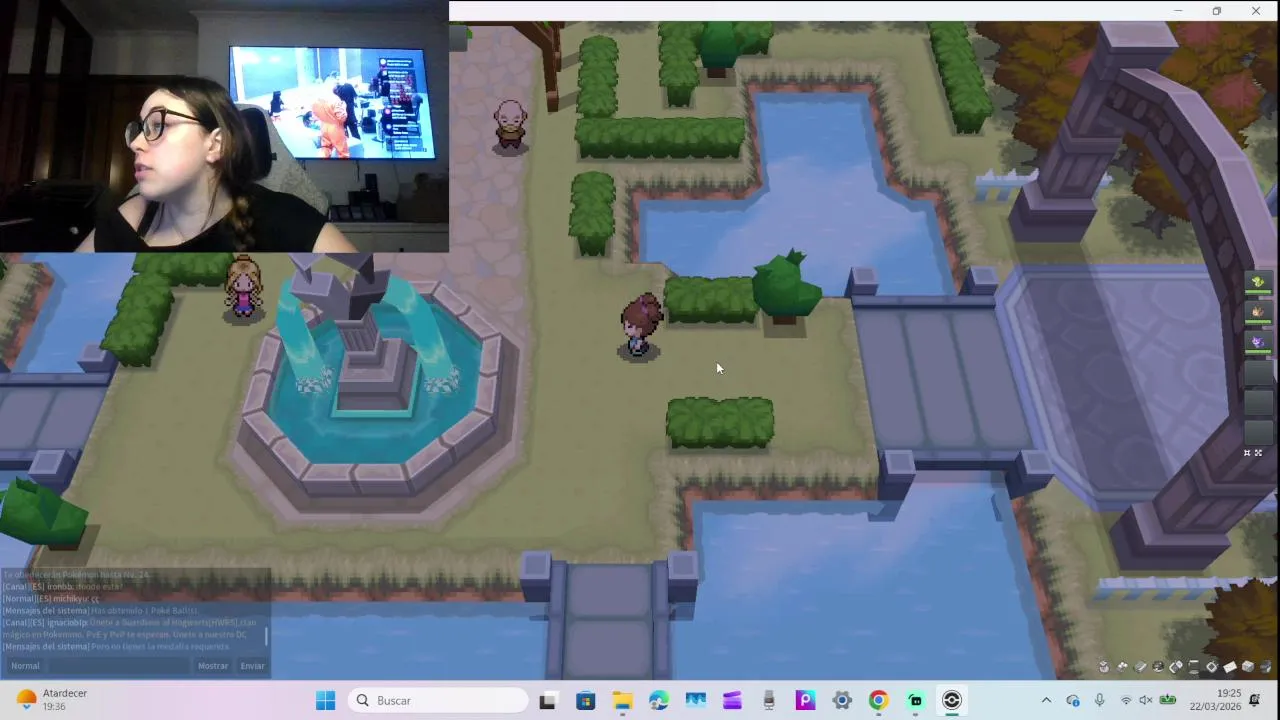
Task: Click the chat message from ironbb
Action: 63,586
